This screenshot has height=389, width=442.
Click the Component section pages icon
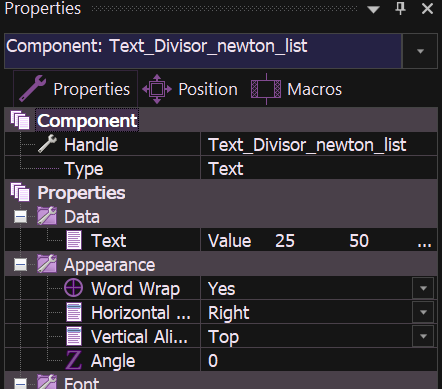pos(20,120)
